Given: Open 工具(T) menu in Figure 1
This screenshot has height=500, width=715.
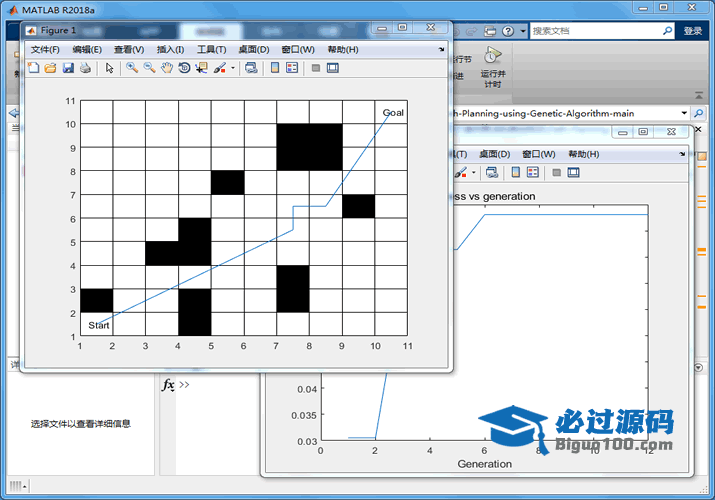Looking at the screenshot, I should click(x=212, y=49).
